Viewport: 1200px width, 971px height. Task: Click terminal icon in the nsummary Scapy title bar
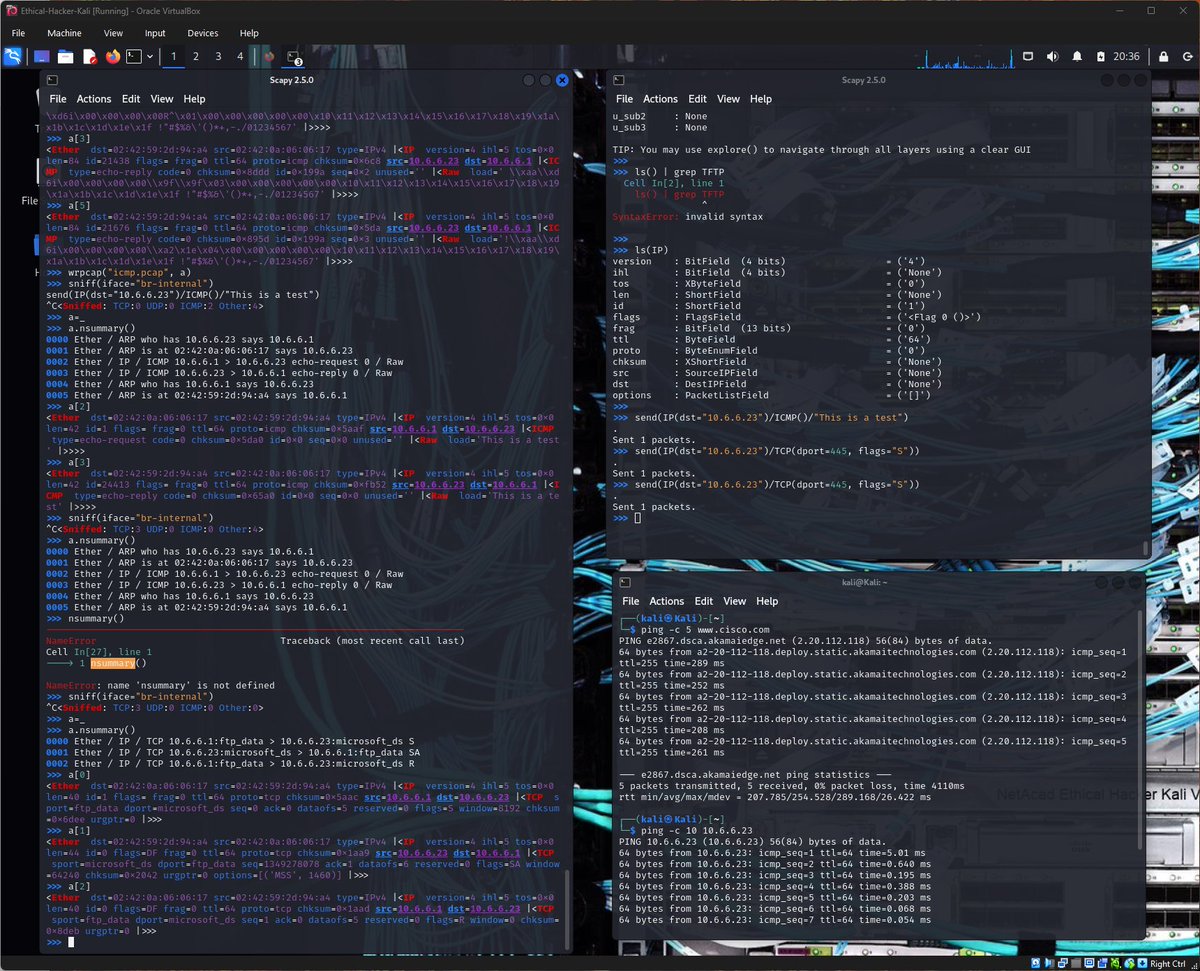[51, 79]
